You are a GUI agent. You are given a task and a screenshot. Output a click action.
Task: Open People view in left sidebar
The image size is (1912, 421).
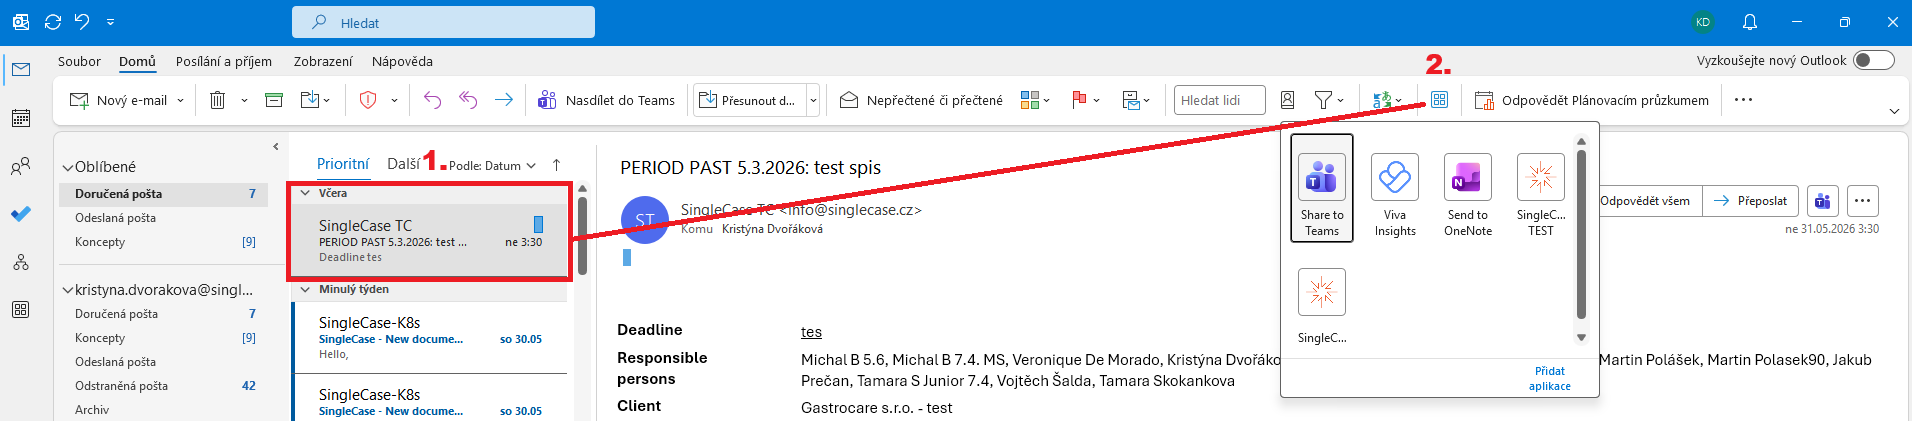(x=21, y=166)
